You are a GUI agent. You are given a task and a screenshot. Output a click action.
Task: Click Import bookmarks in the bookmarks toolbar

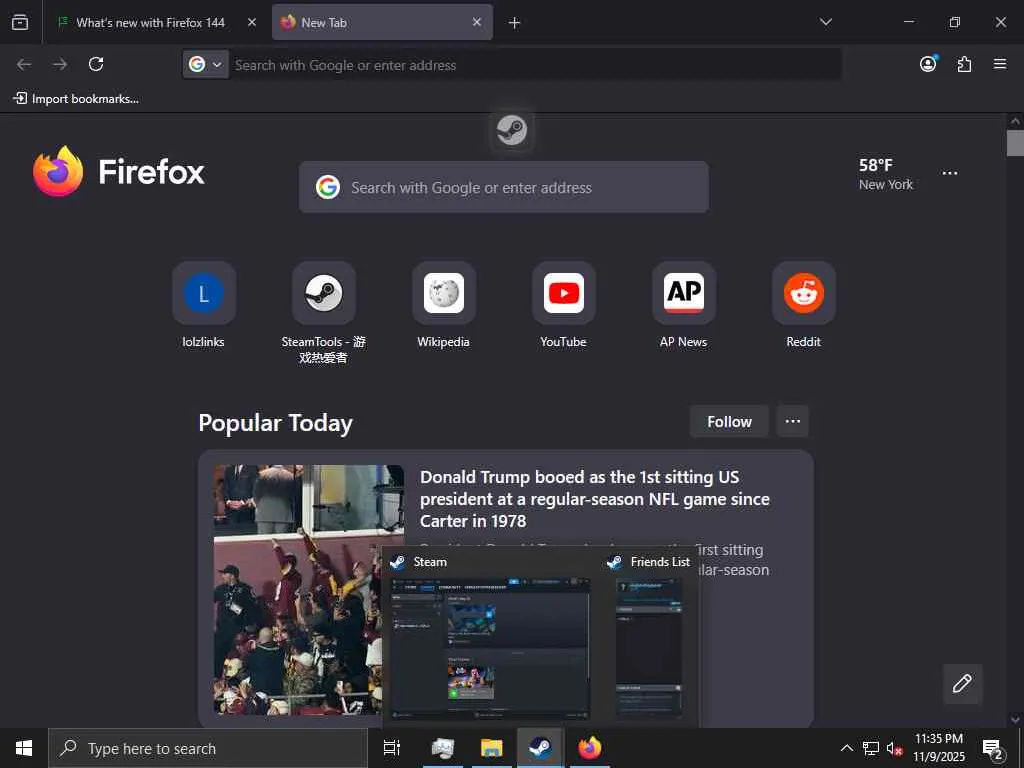tap(76, 99)
